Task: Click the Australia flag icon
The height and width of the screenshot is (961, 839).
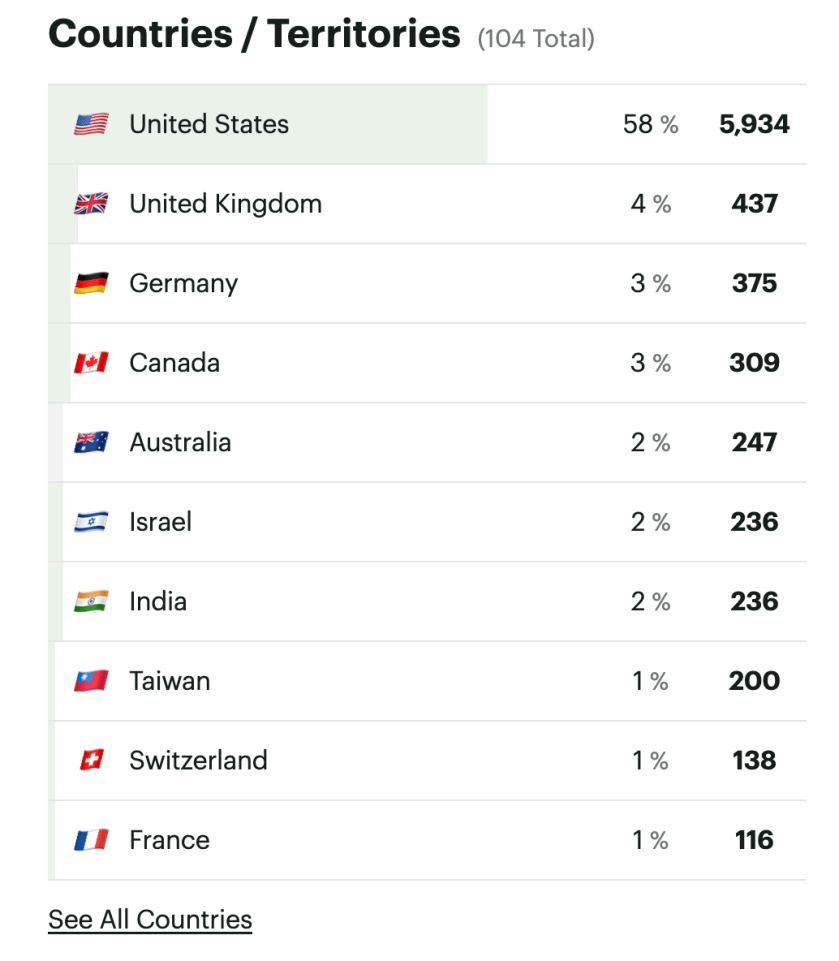Action: pyautogui.click(x=91, y=442)
